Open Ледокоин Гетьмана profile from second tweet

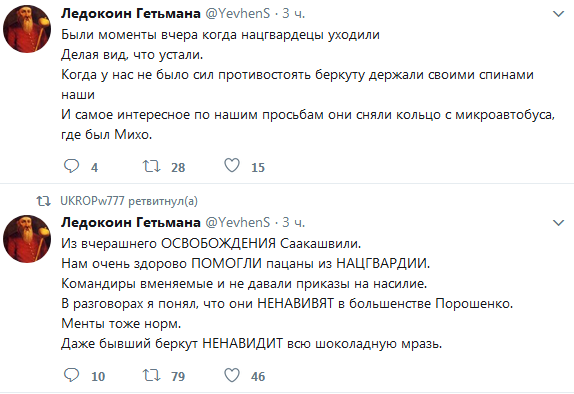click(x=131, y=222)
